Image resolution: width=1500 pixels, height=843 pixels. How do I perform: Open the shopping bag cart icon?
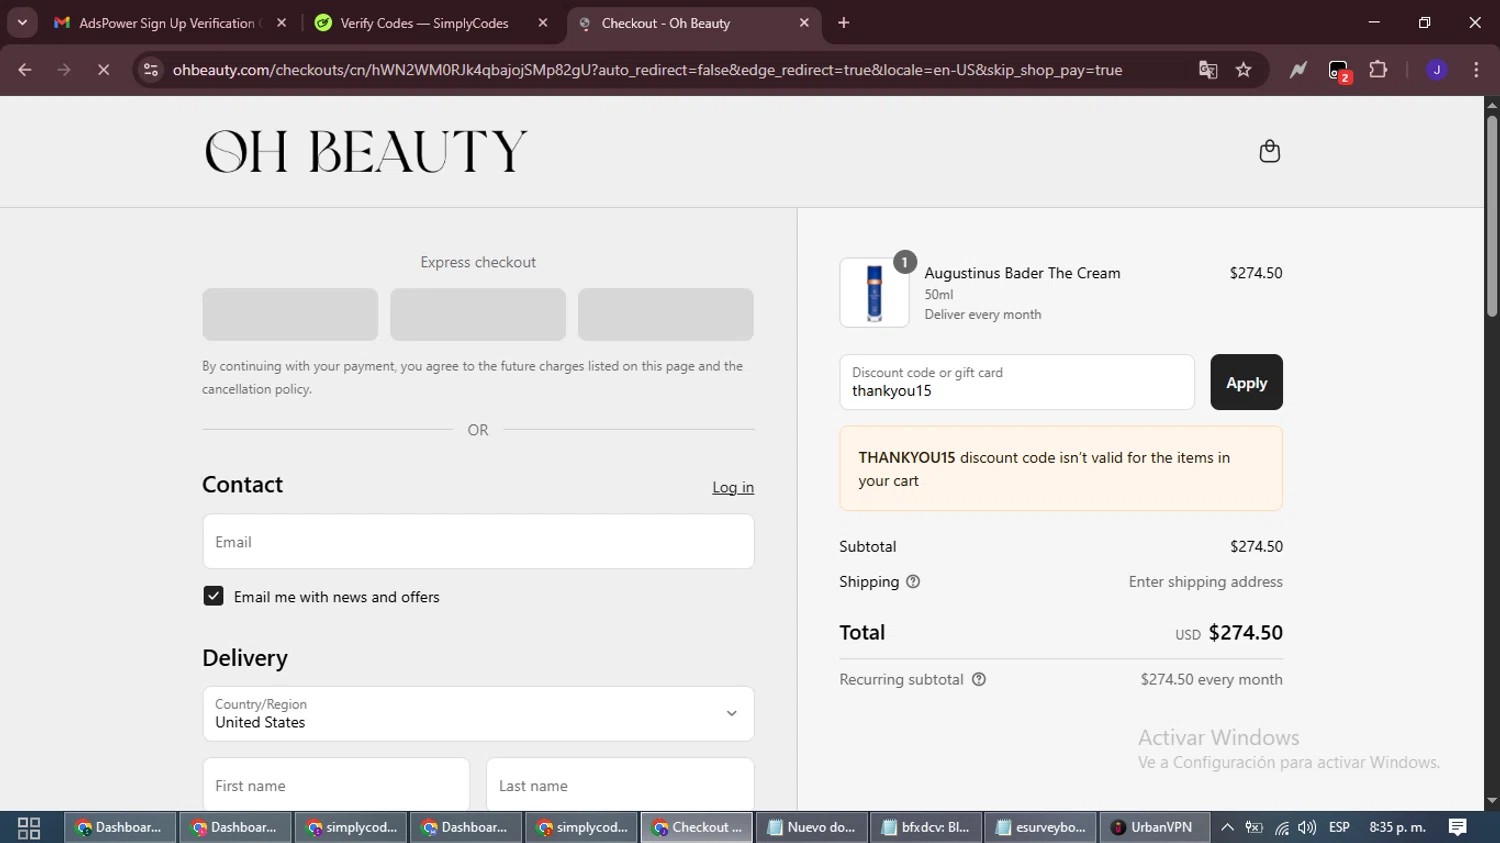click(x=1269, y=151)
